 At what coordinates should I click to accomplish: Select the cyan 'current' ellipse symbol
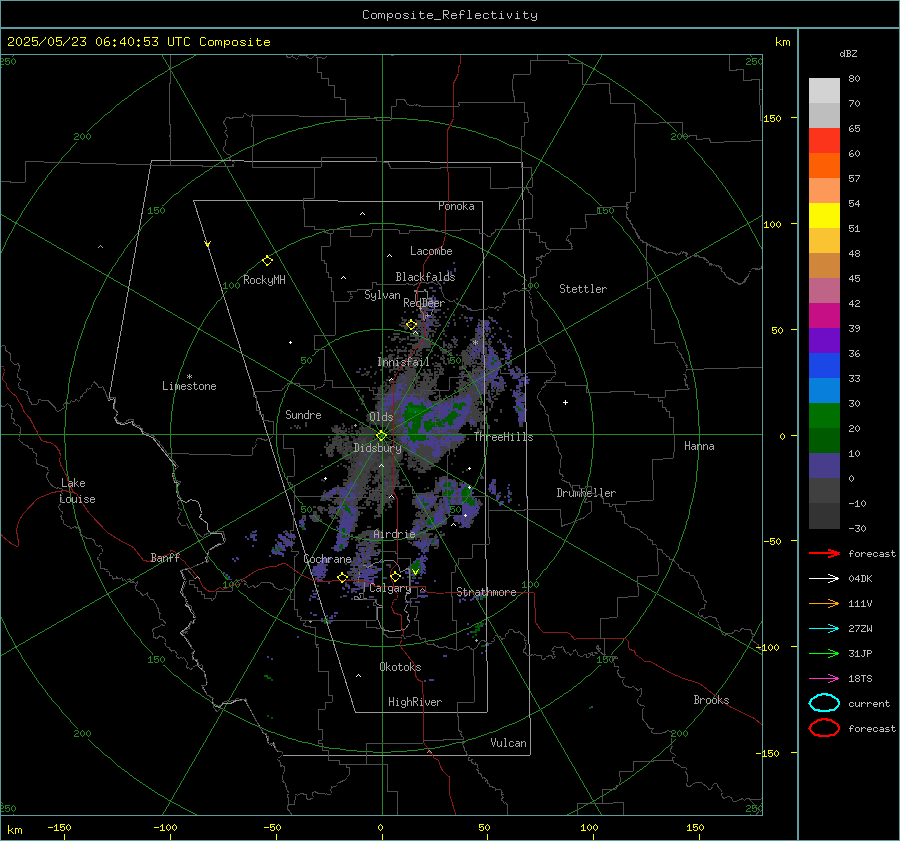[824, 703]
